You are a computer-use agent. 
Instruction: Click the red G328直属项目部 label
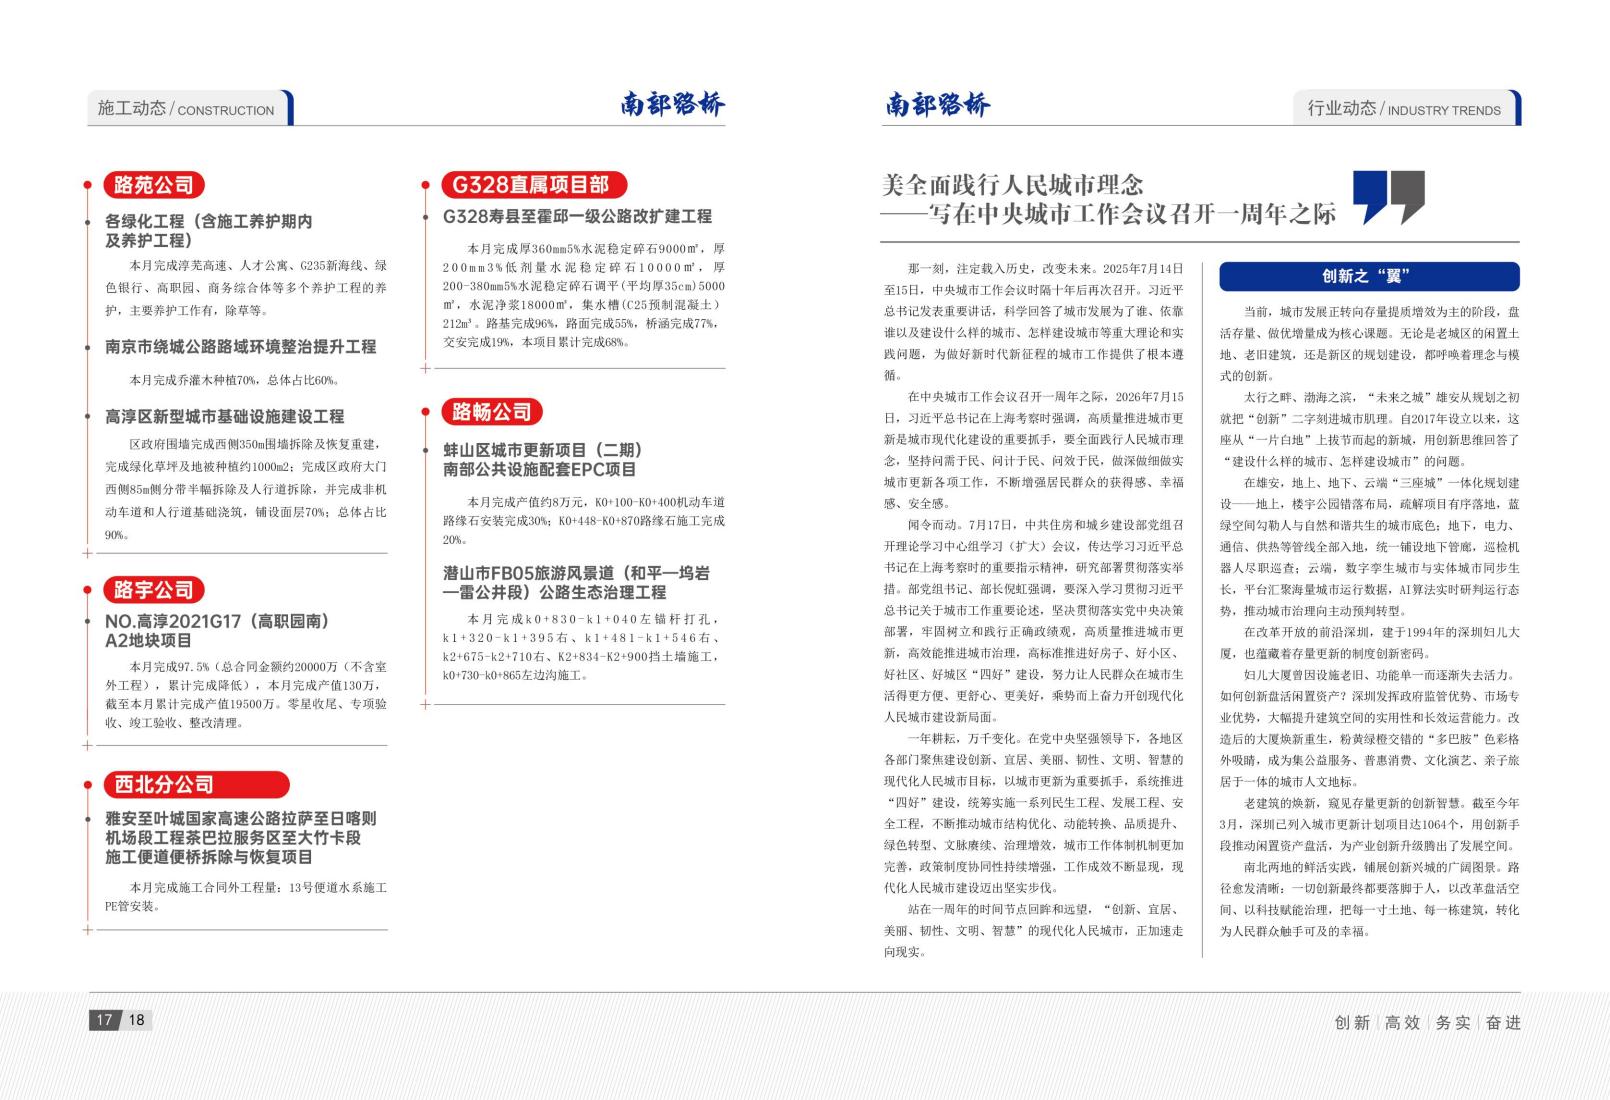coord(534,184)
